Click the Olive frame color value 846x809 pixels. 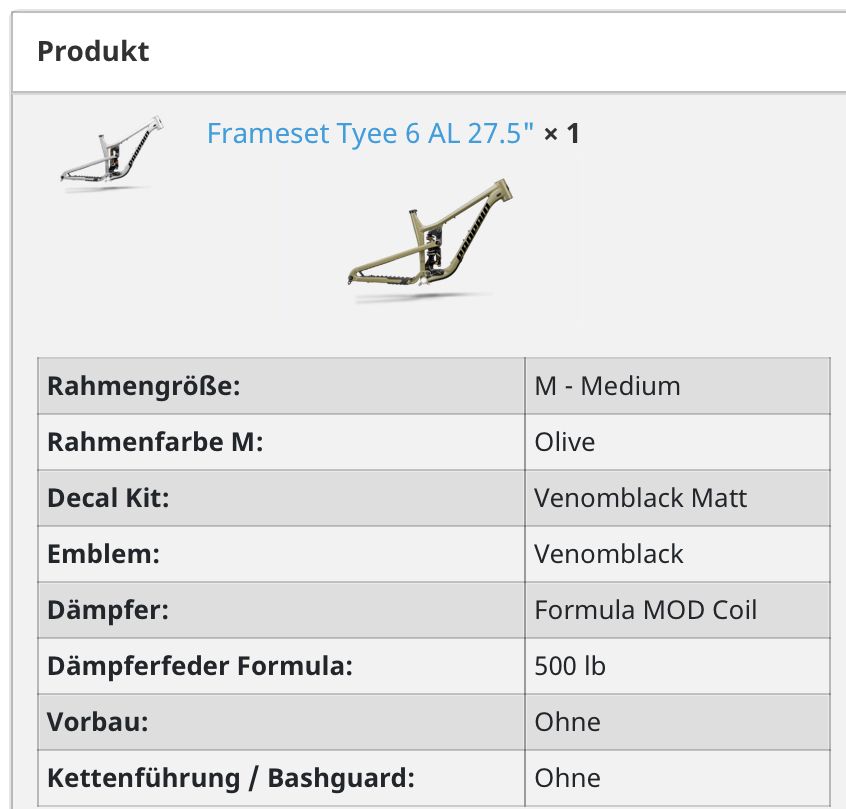(565, 442)
